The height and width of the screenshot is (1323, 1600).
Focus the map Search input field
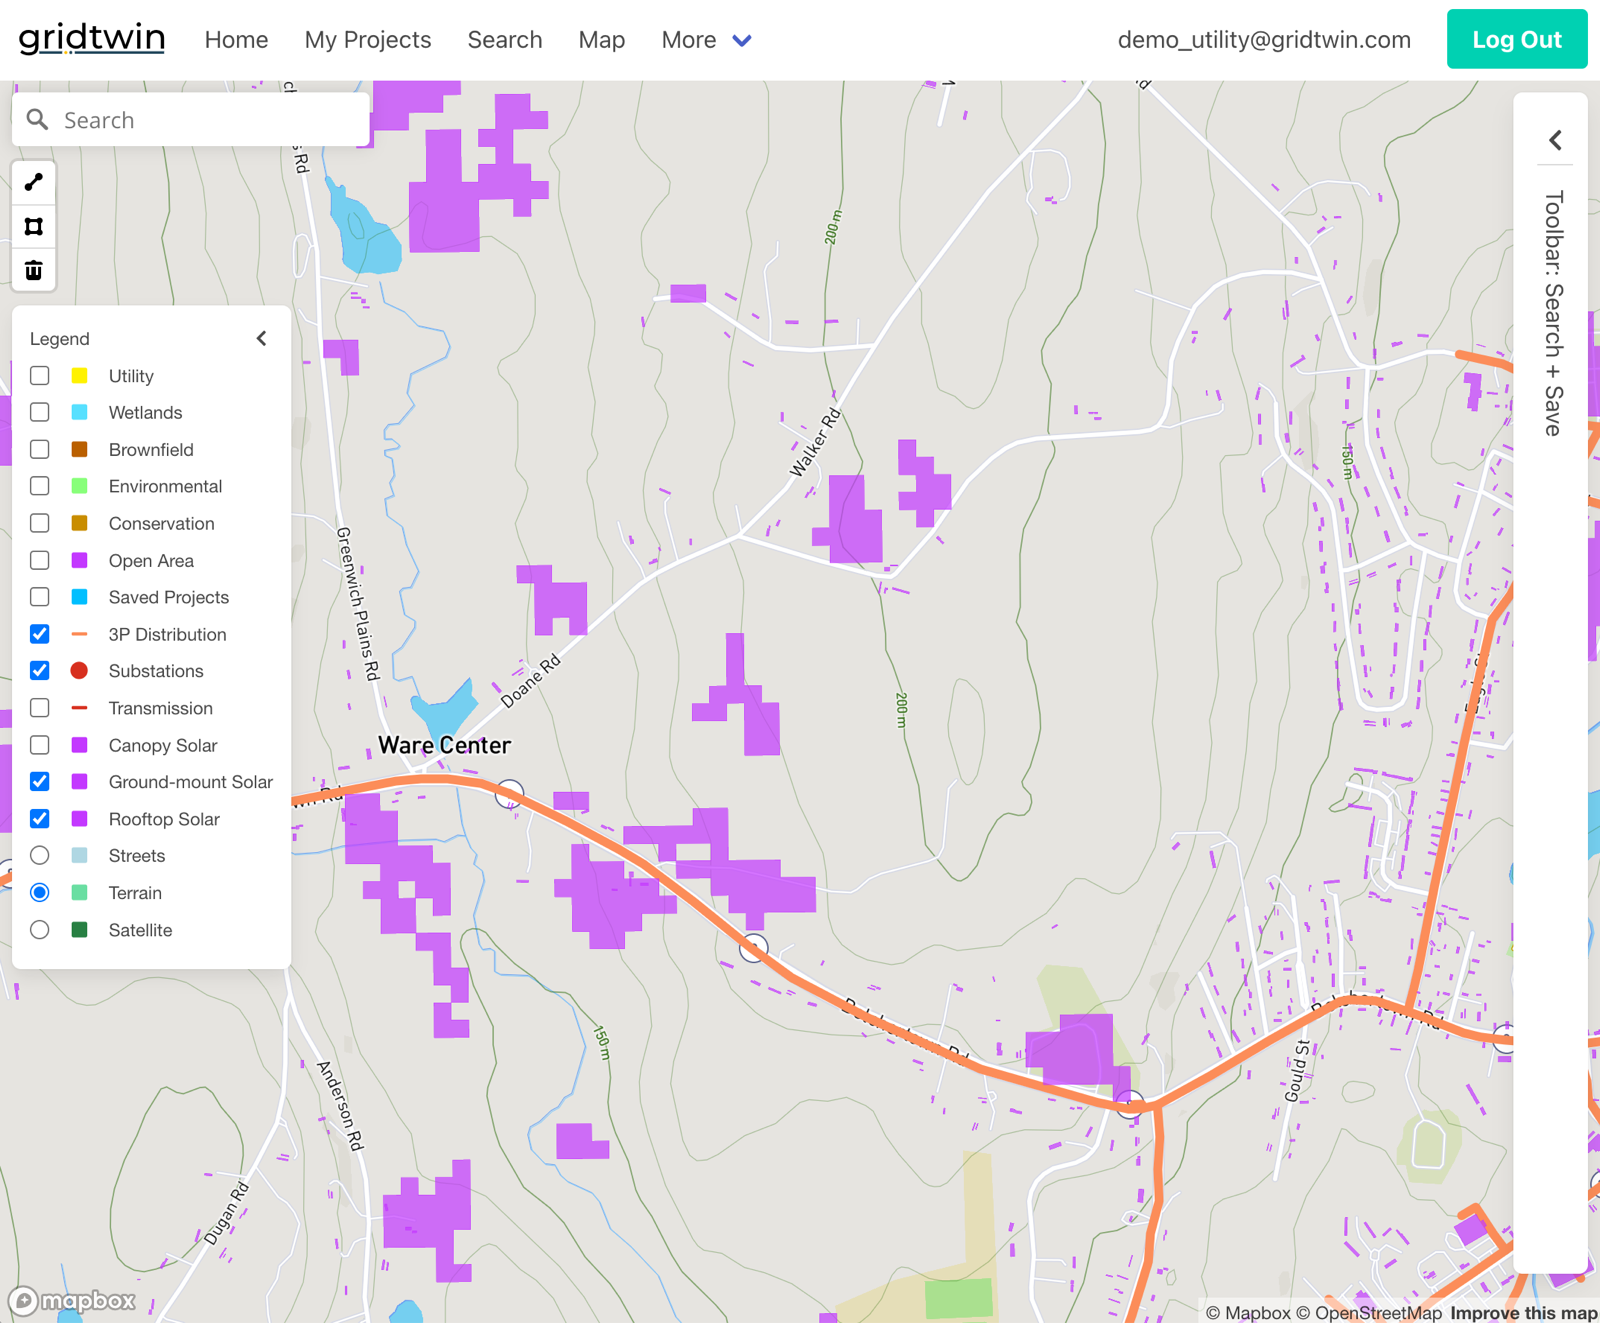[191, 120]
